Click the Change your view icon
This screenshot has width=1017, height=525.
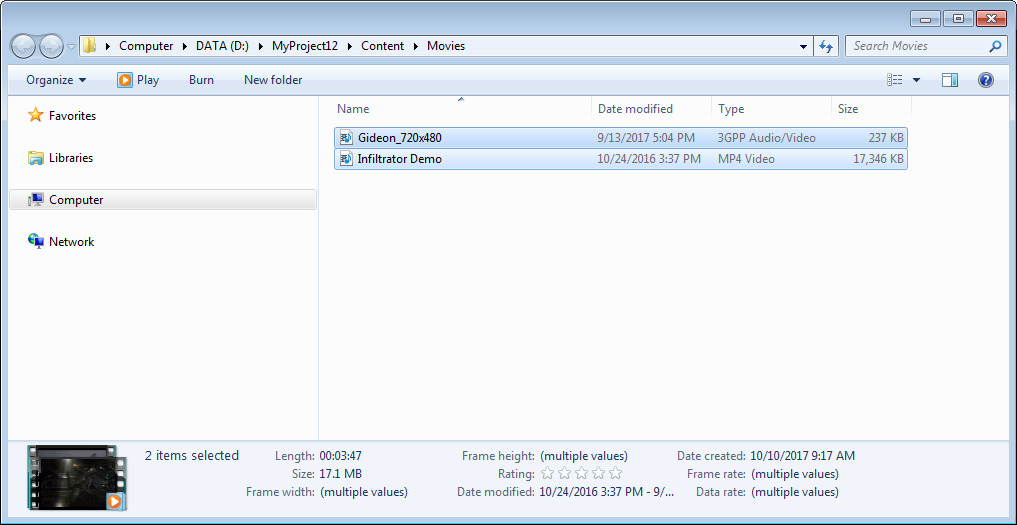tap(895, 80)
